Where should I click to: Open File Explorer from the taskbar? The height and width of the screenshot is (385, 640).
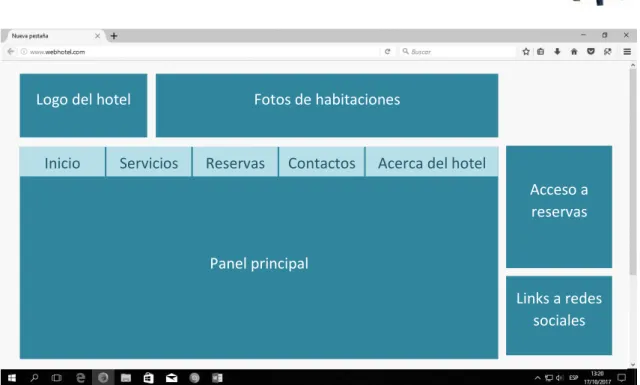tap(126, 378)
